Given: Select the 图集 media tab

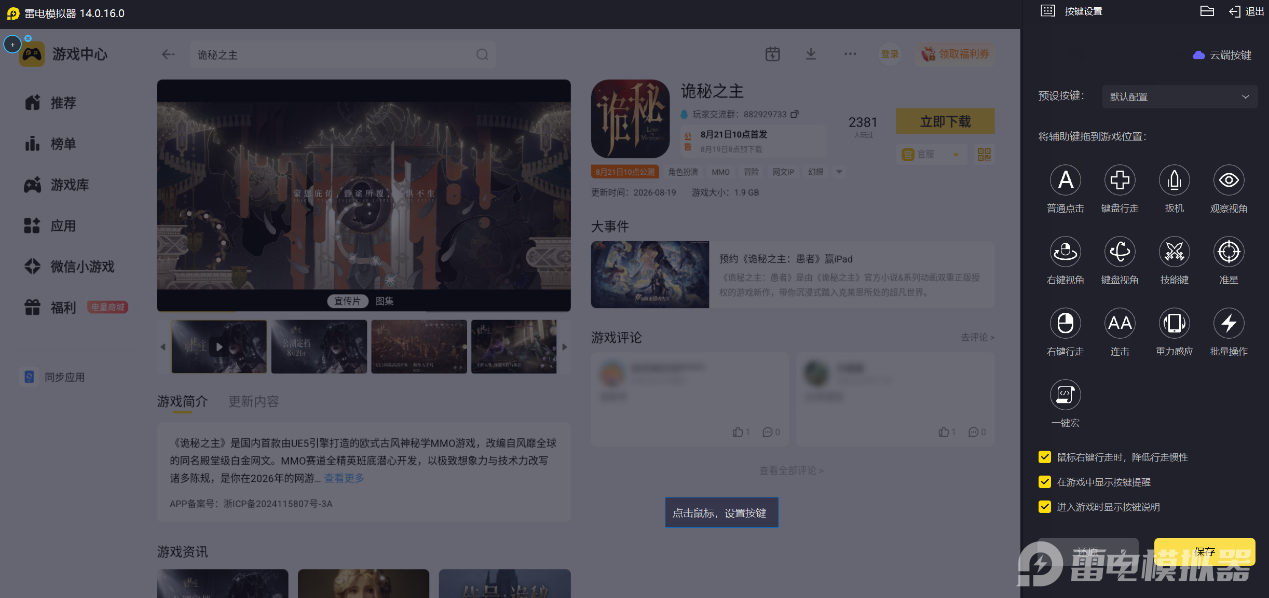Looking at the screenshot, I should (x=384, y=301).
